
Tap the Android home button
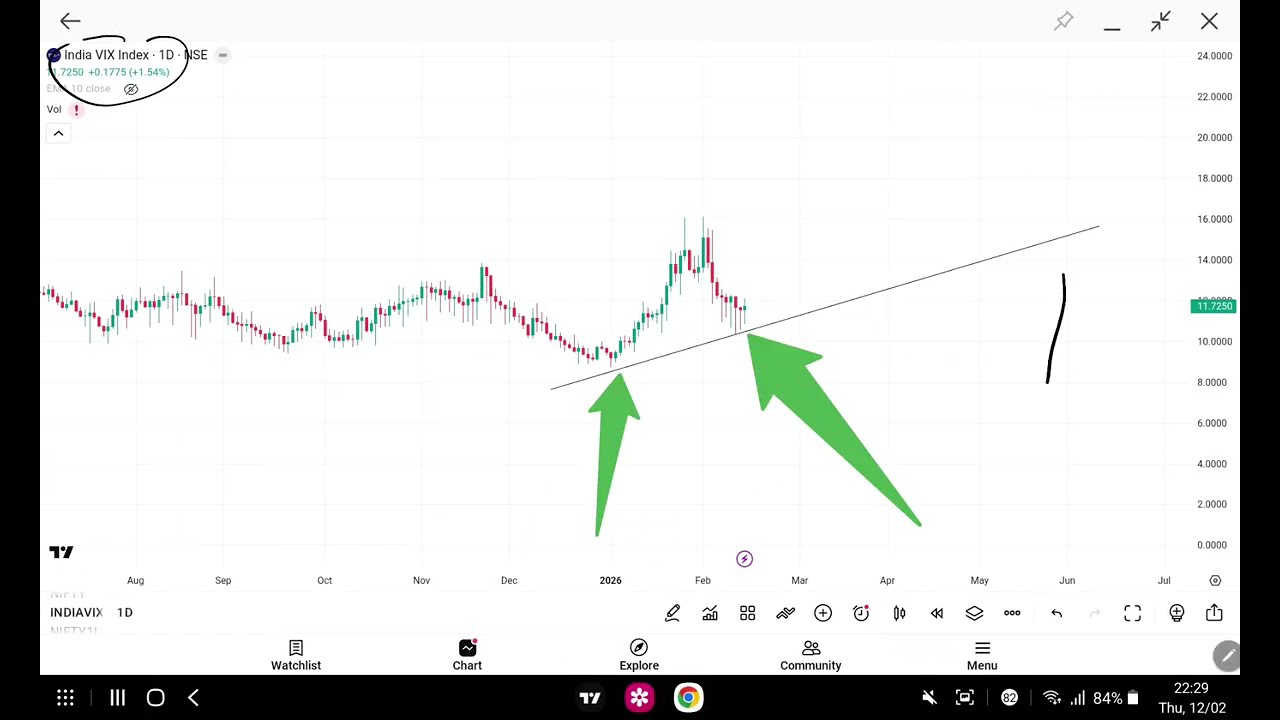155,698
